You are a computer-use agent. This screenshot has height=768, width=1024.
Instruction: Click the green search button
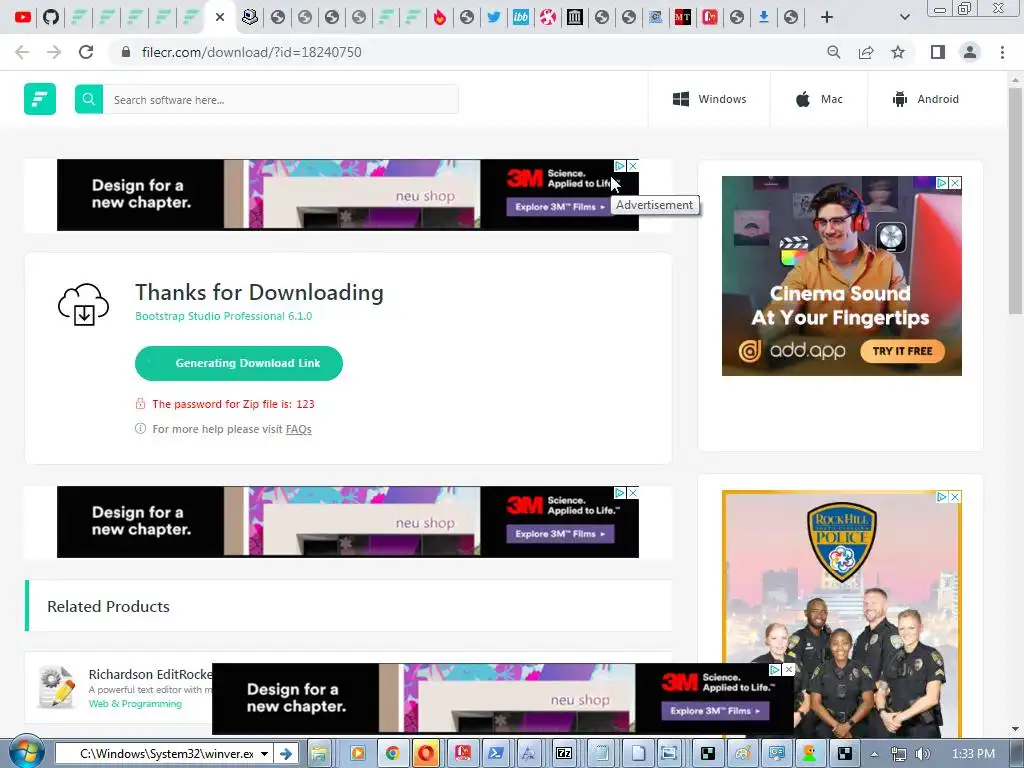click(x=89, y=99)
